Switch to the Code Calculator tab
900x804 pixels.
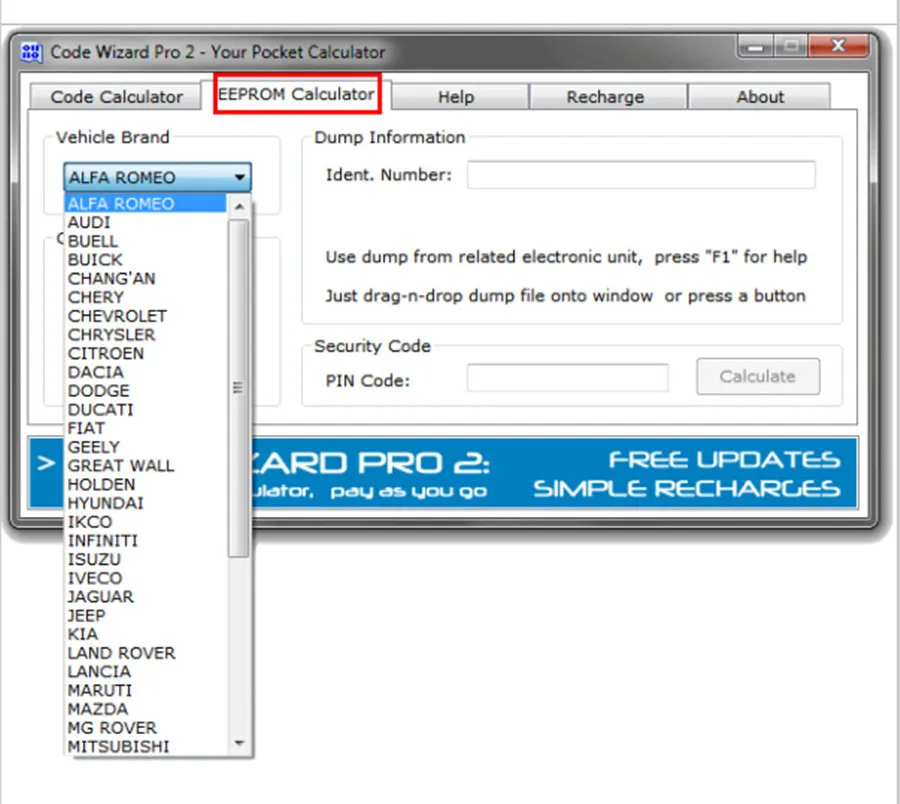(116, 96)
